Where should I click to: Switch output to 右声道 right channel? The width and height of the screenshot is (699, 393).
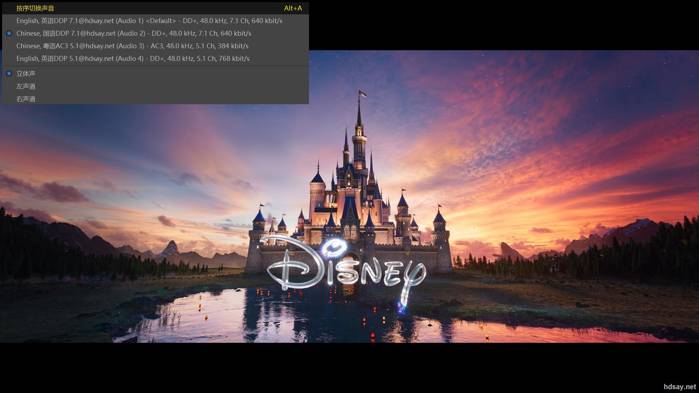[x=155, y=98]
